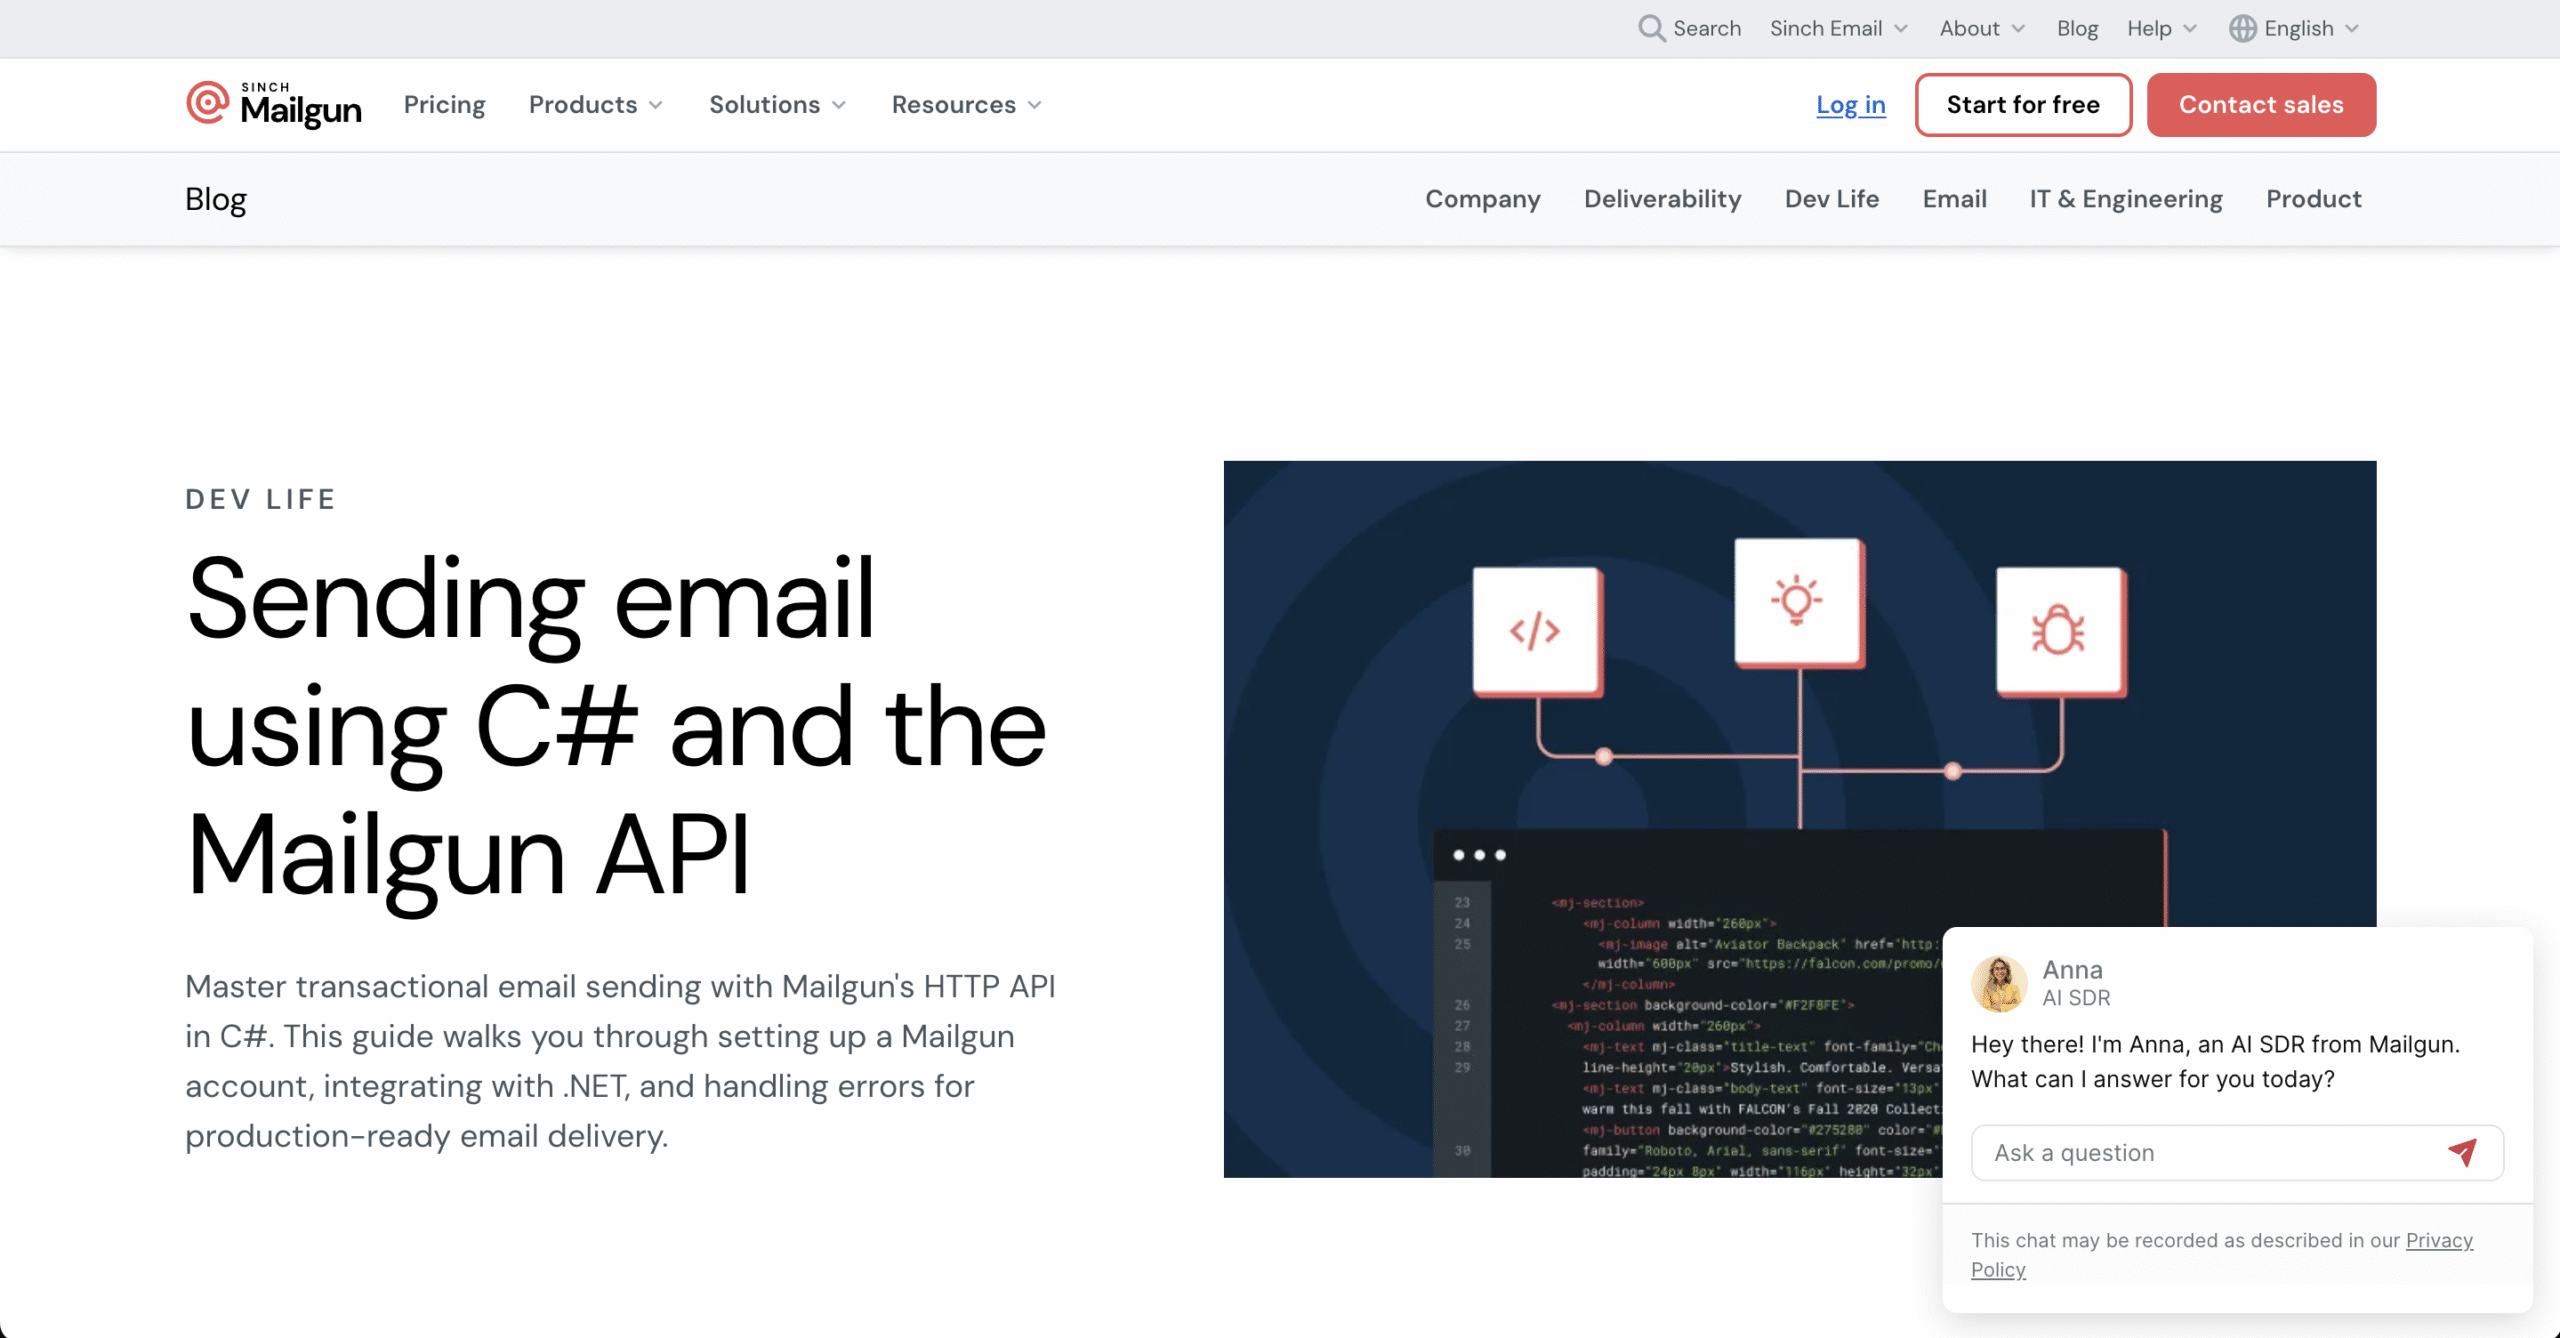Click the globe language icon
The height and width of the screenshot is (1338, 2560).
pos(2242,28)
